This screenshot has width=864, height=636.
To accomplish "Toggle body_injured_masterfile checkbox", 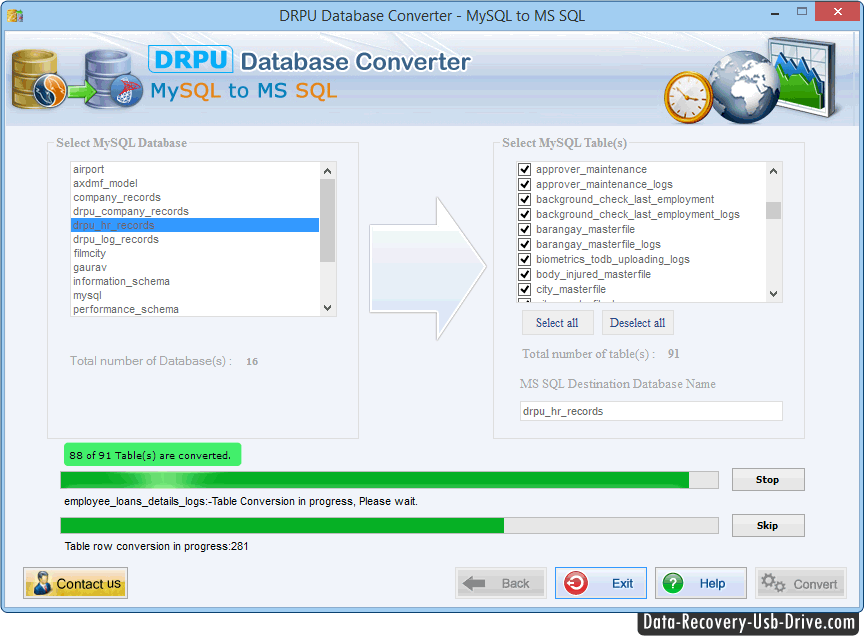I will (525, 274).
